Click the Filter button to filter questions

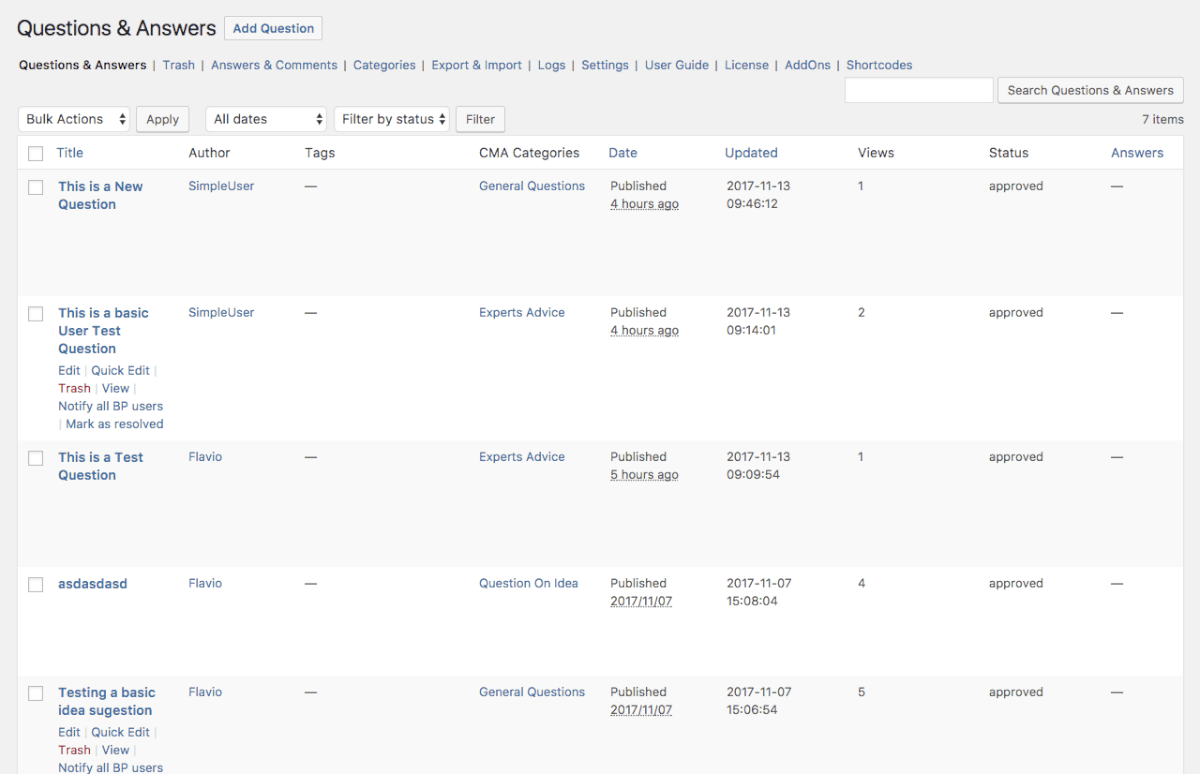pos(480,119)
